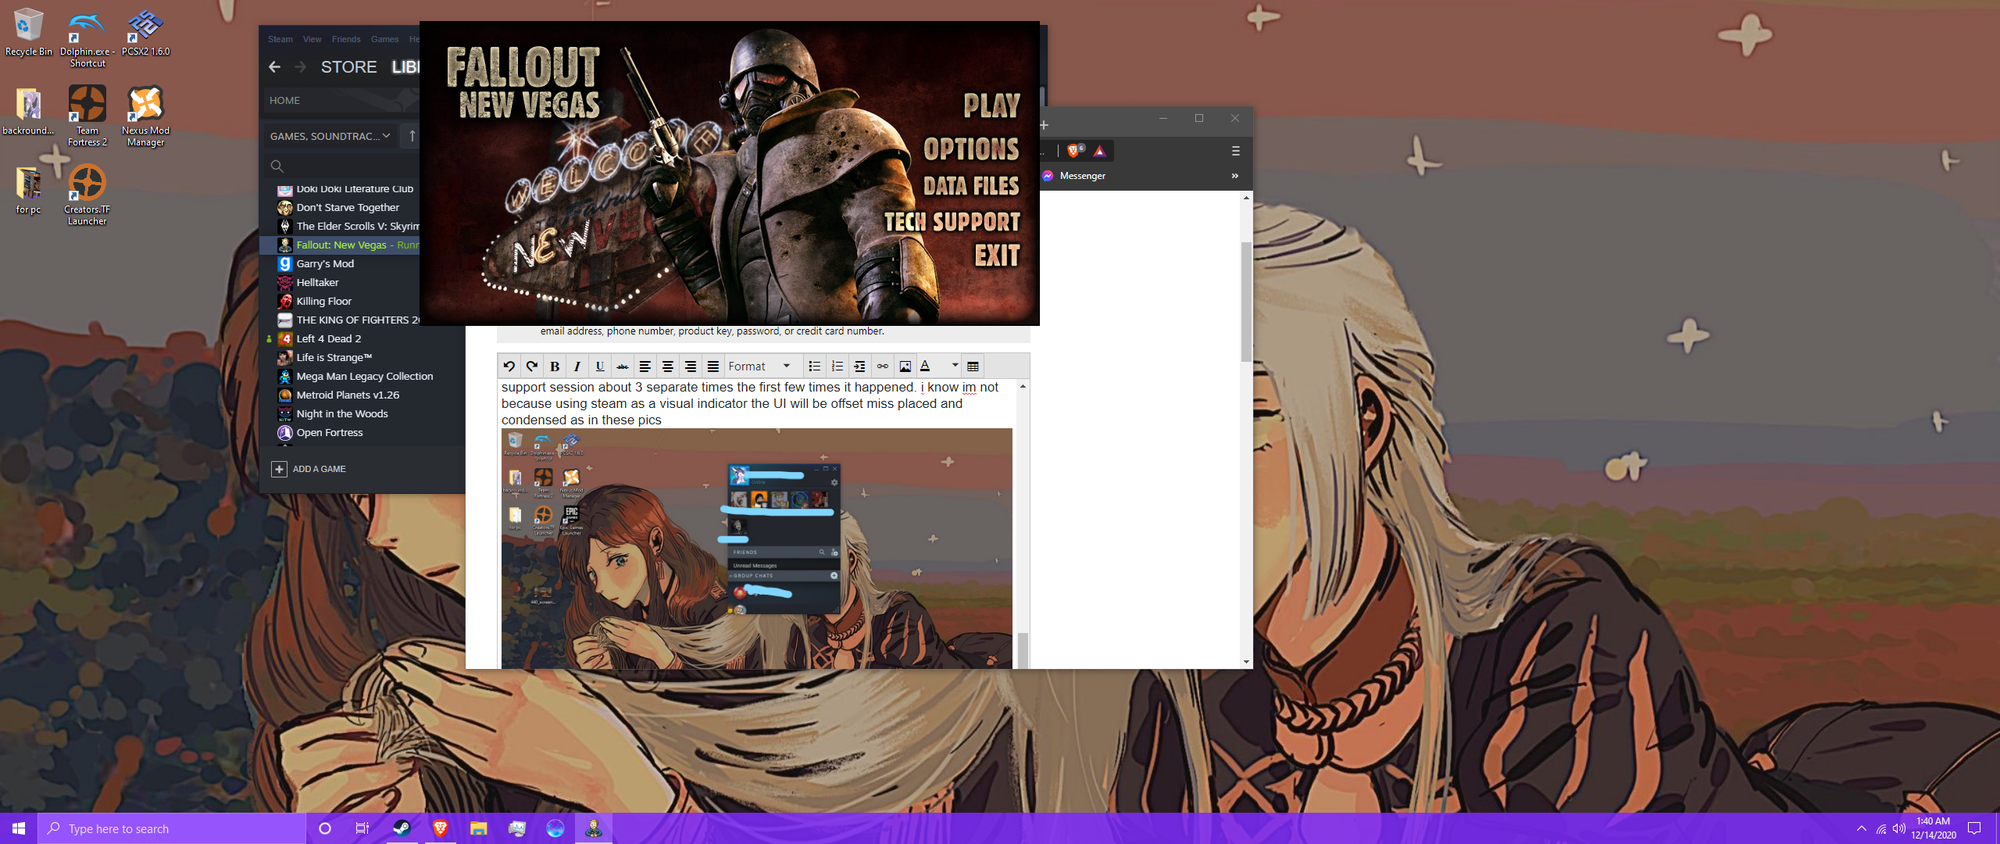Click the File Explorer taskbar icon

[x=479, y=828]
